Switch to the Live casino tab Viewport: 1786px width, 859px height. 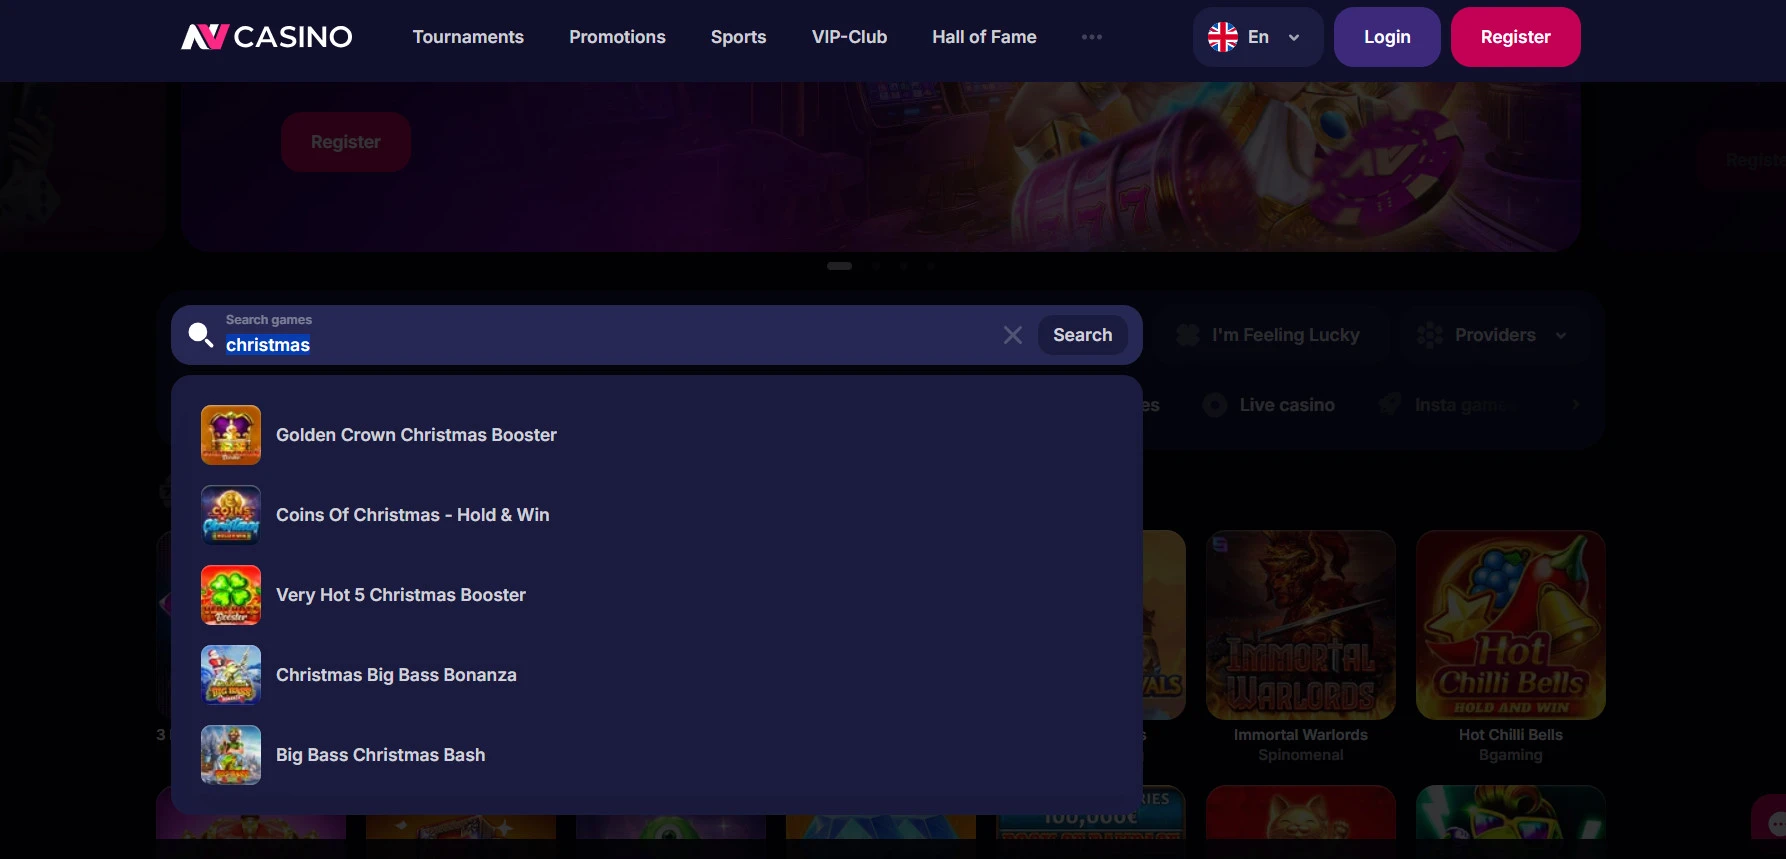[1269, 405]
